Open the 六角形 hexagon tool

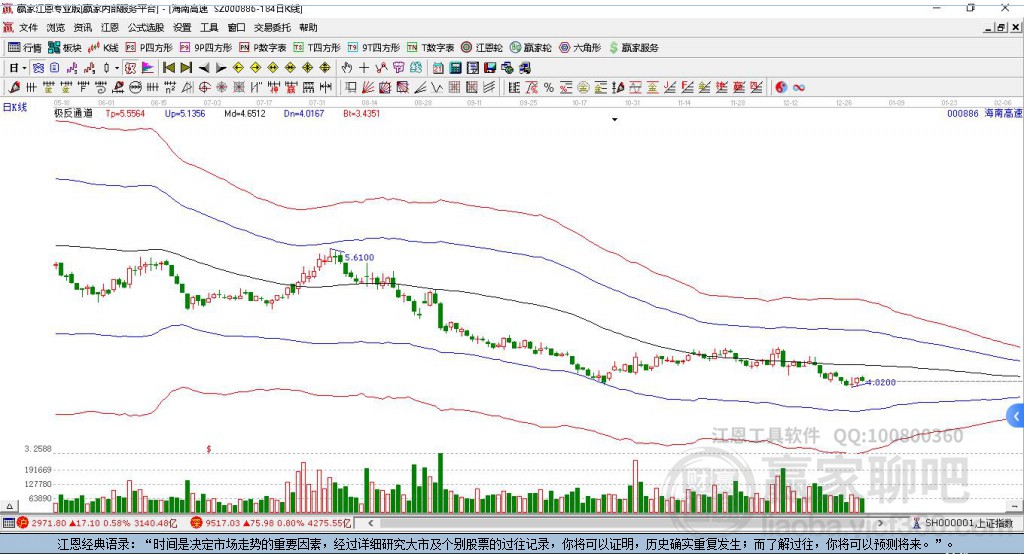pos(580,48)
